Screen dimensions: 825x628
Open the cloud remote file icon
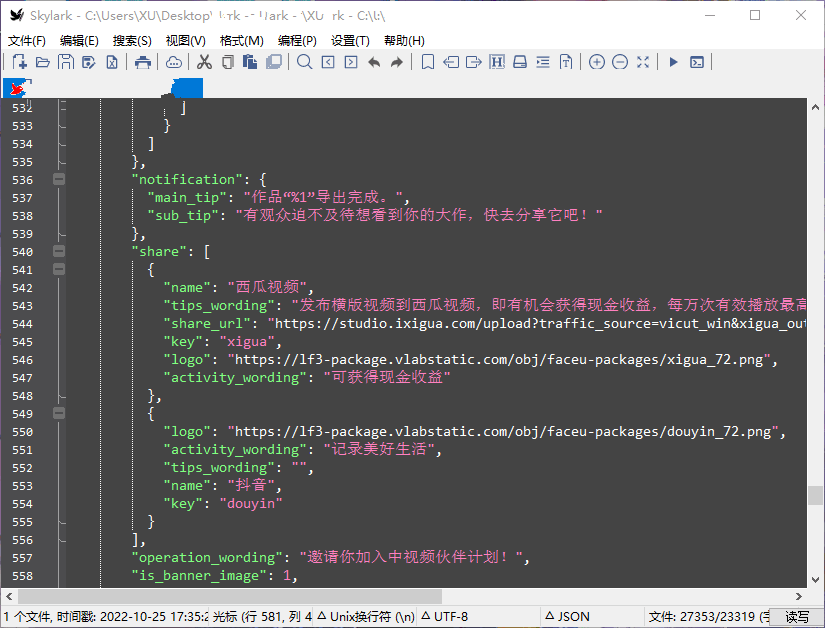[x=174, y=62]
